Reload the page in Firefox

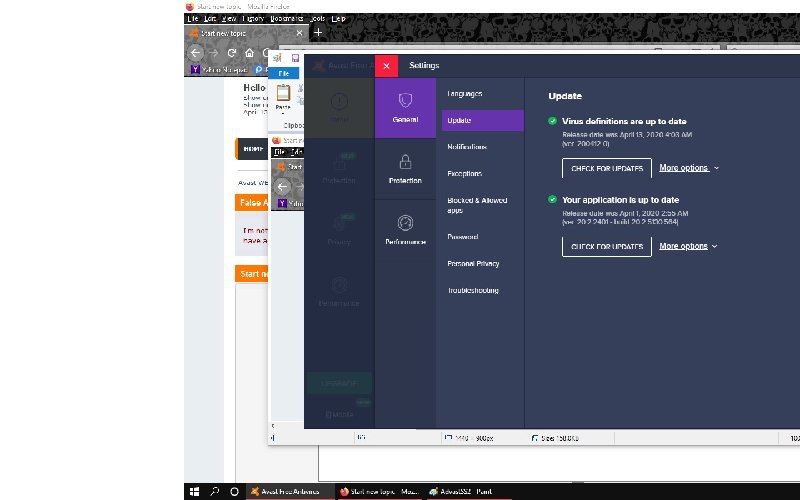pyautogui.click(x=232, y=53)
